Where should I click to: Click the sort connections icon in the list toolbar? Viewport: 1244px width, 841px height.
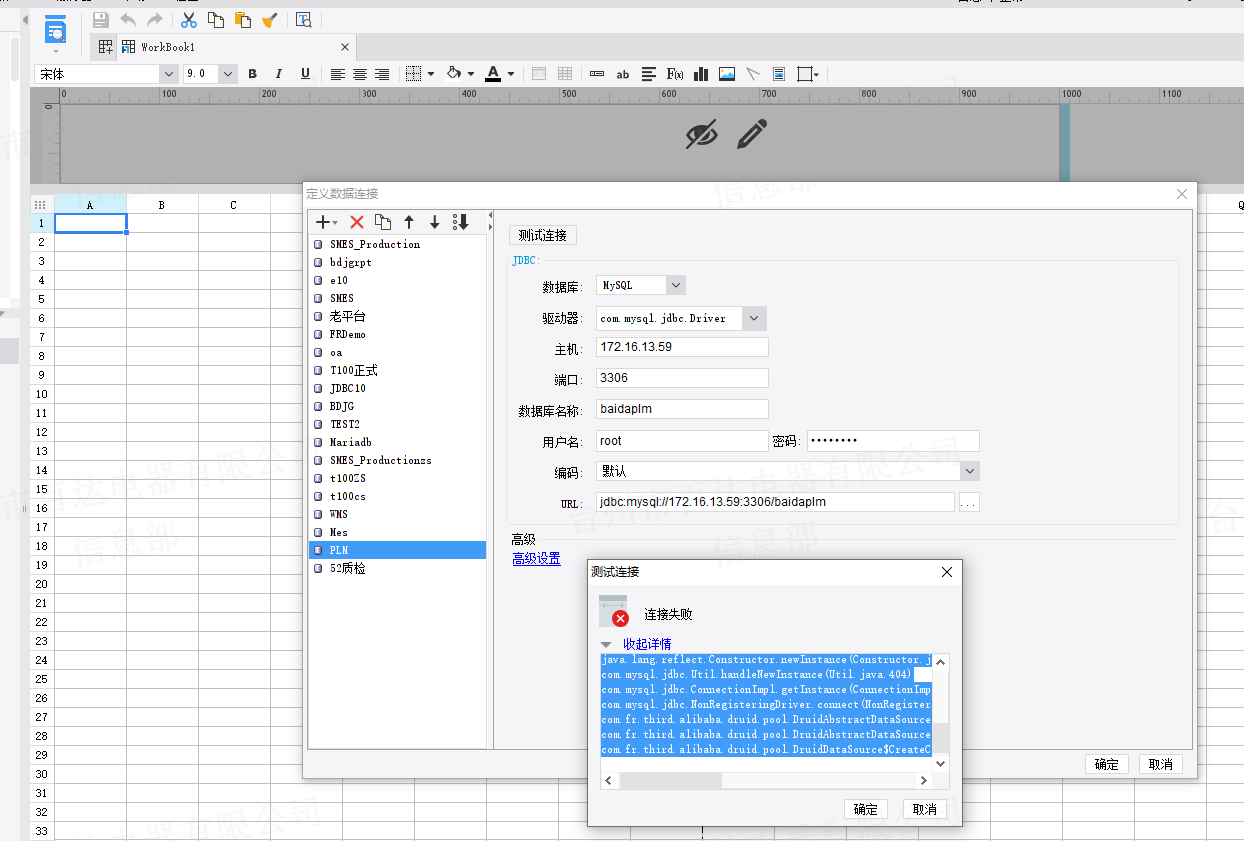(460, 222)
